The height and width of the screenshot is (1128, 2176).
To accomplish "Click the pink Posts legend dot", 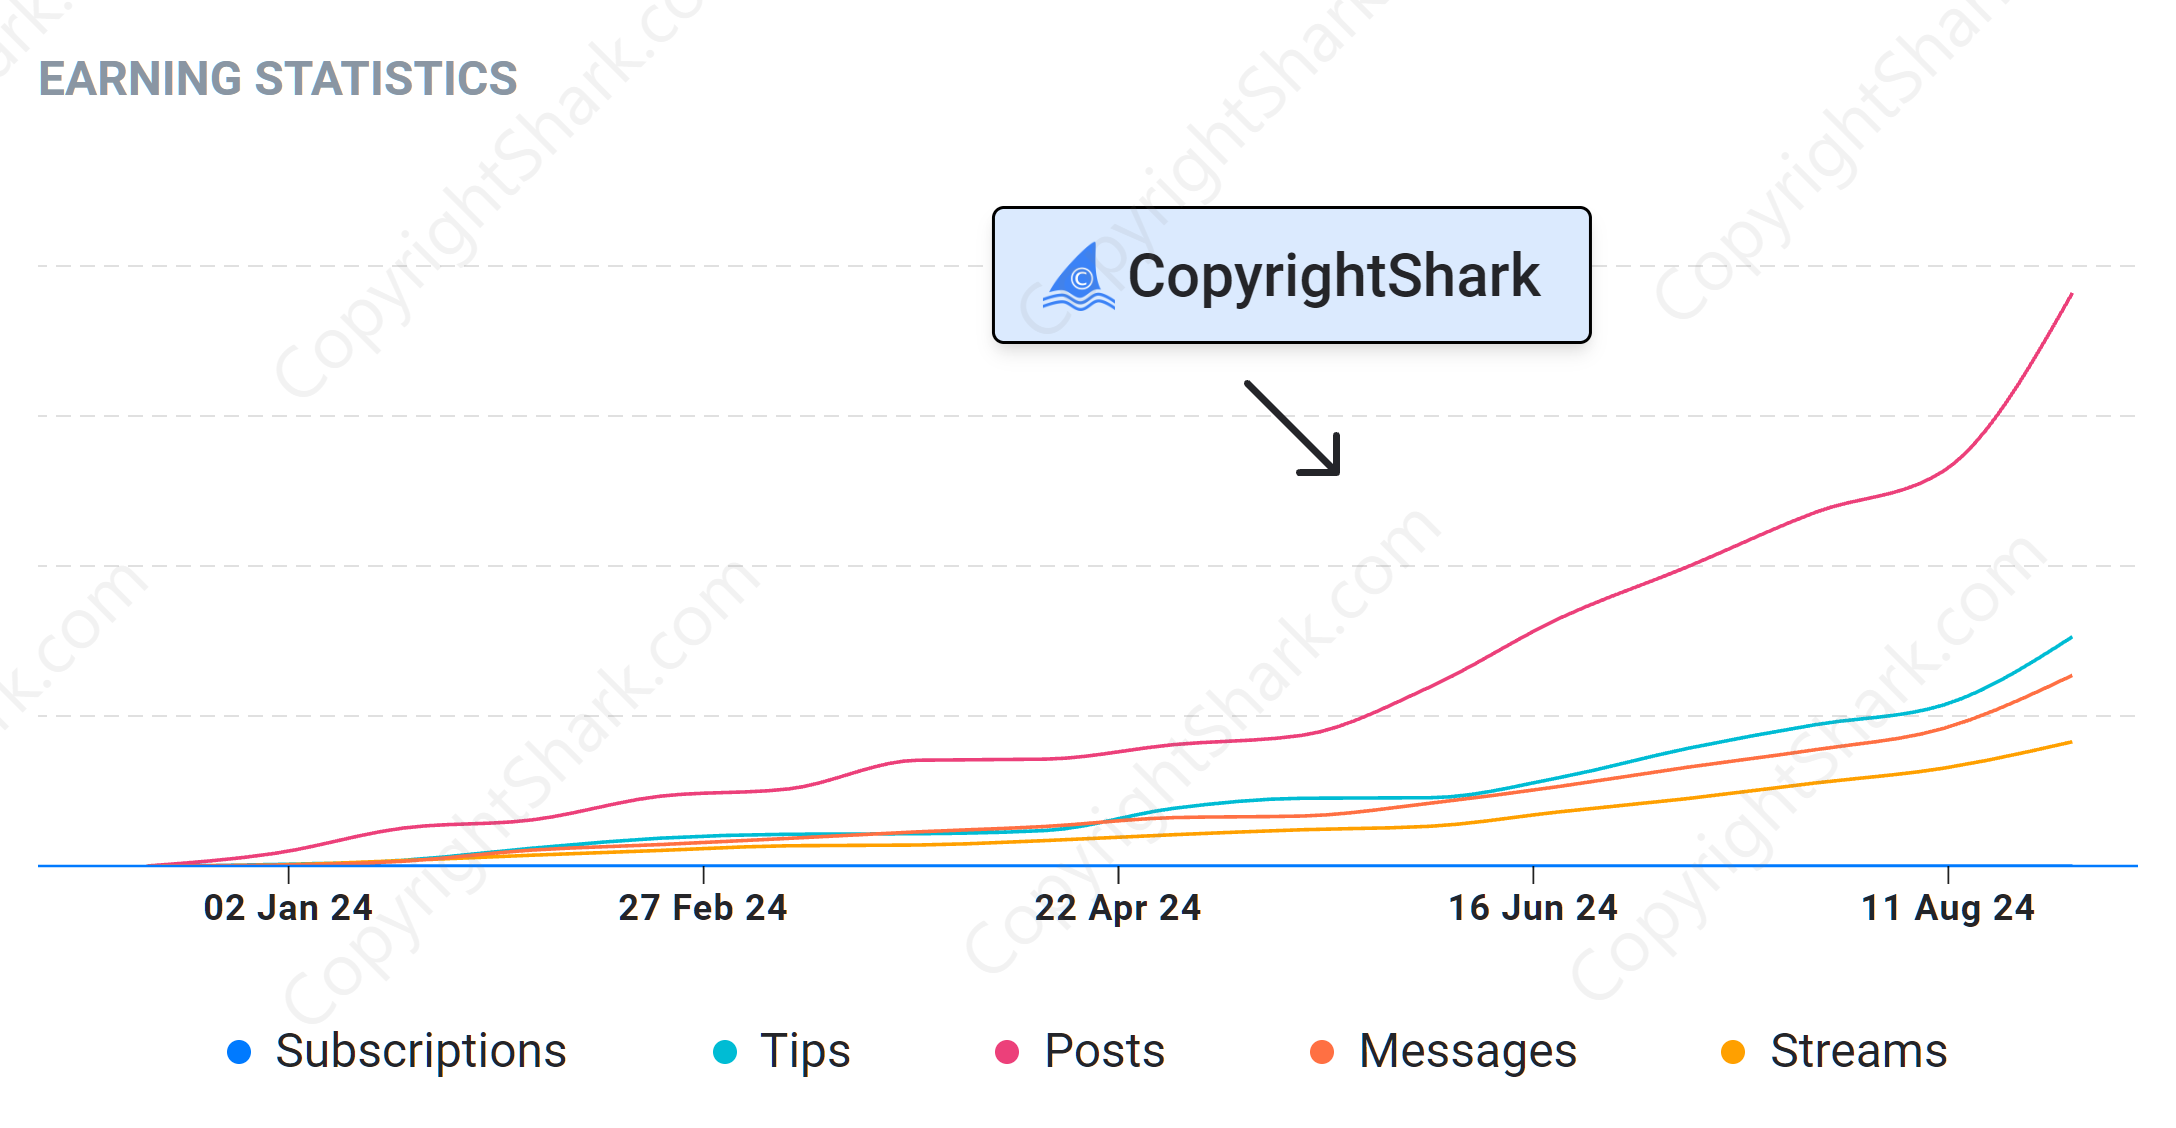I will (x=1007, y=1052).
